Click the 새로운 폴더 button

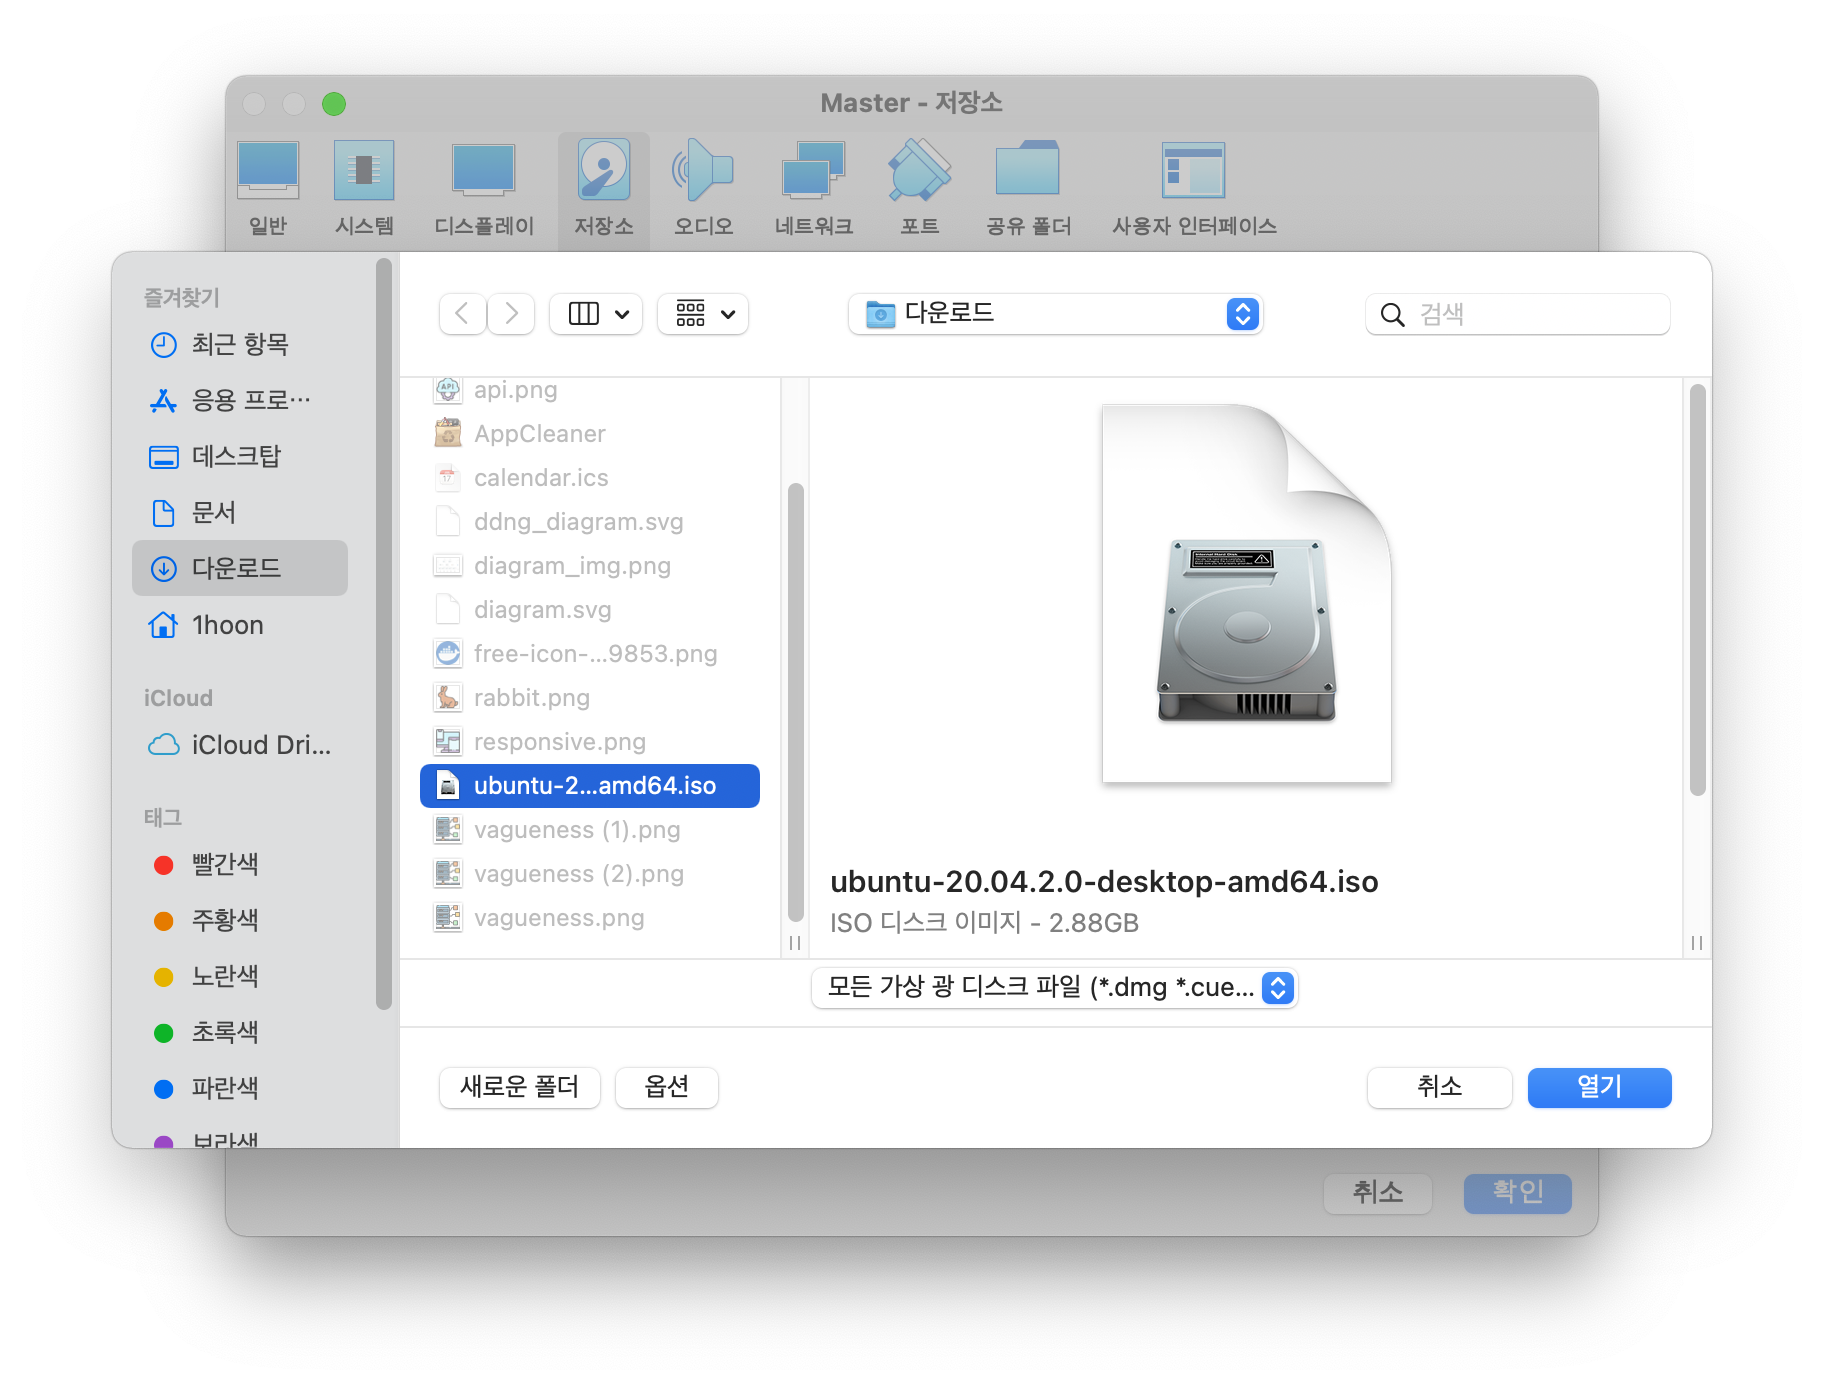(520, 1088)
